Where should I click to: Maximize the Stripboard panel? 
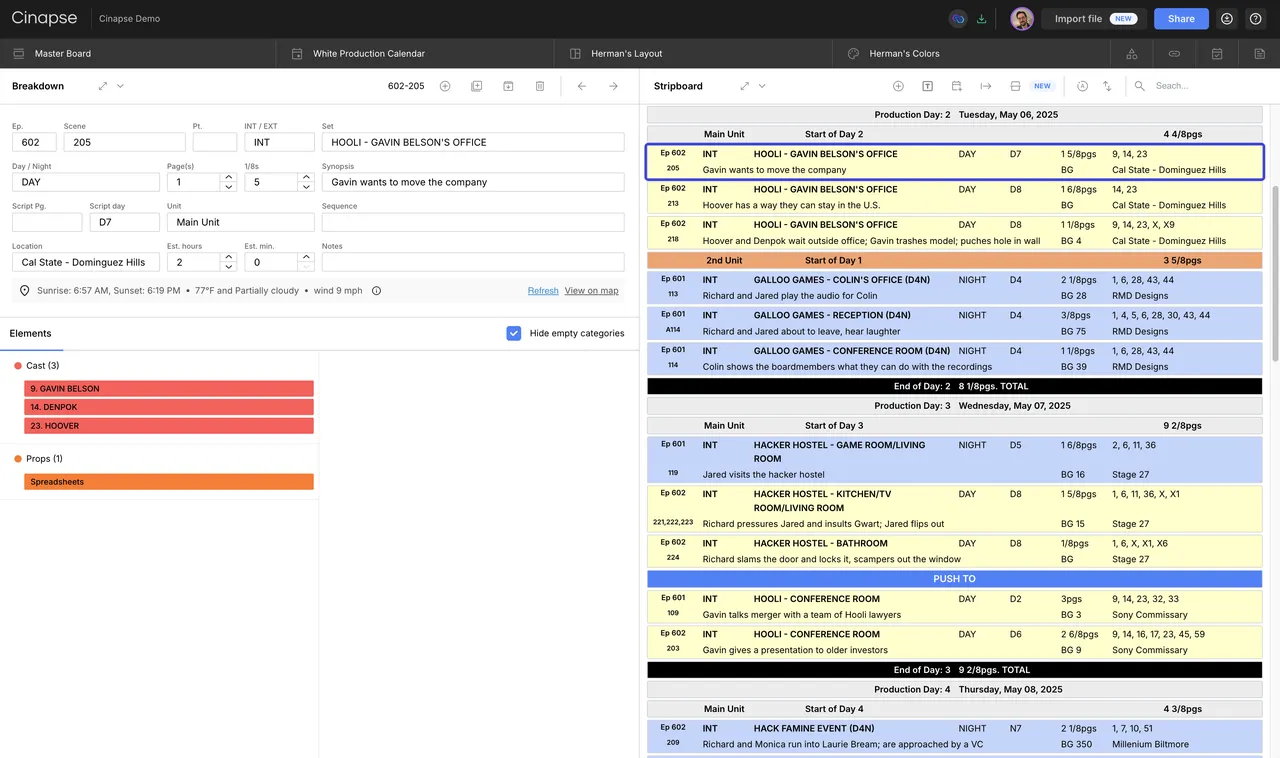(744, 86)
